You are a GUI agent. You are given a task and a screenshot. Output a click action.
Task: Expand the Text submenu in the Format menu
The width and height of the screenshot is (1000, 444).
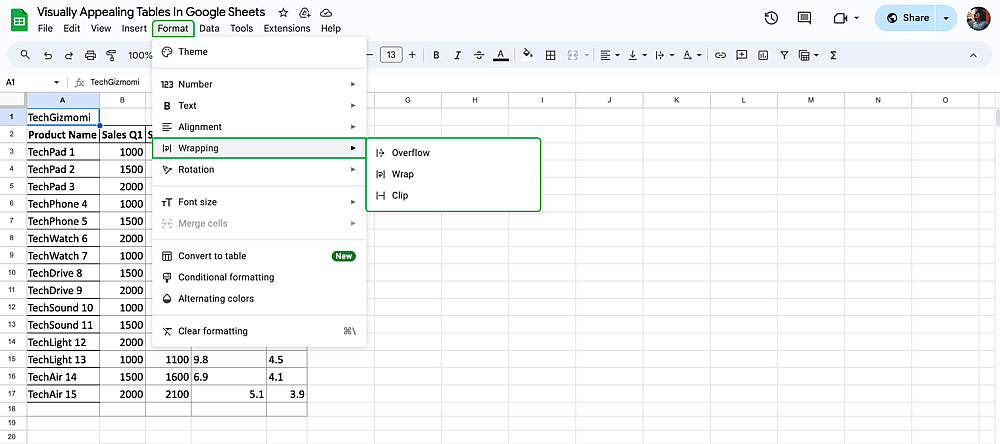260,105
